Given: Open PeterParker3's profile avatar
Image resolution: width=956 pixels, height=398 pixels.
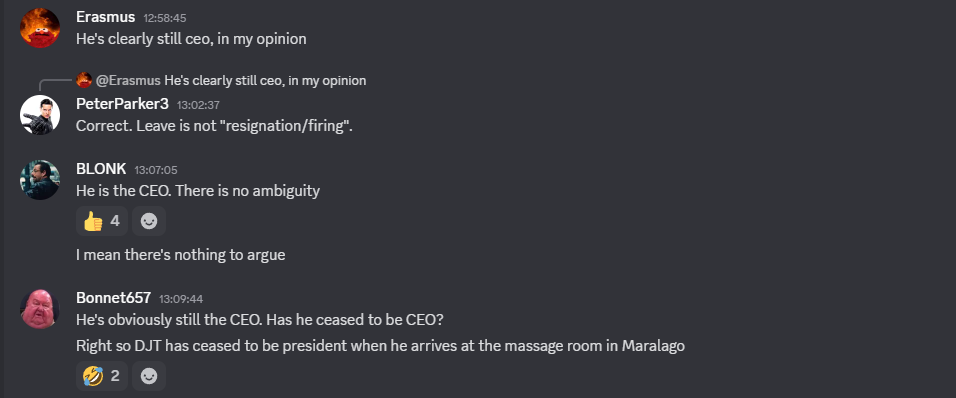Looking at the screenshot, I should click(40, 115).
